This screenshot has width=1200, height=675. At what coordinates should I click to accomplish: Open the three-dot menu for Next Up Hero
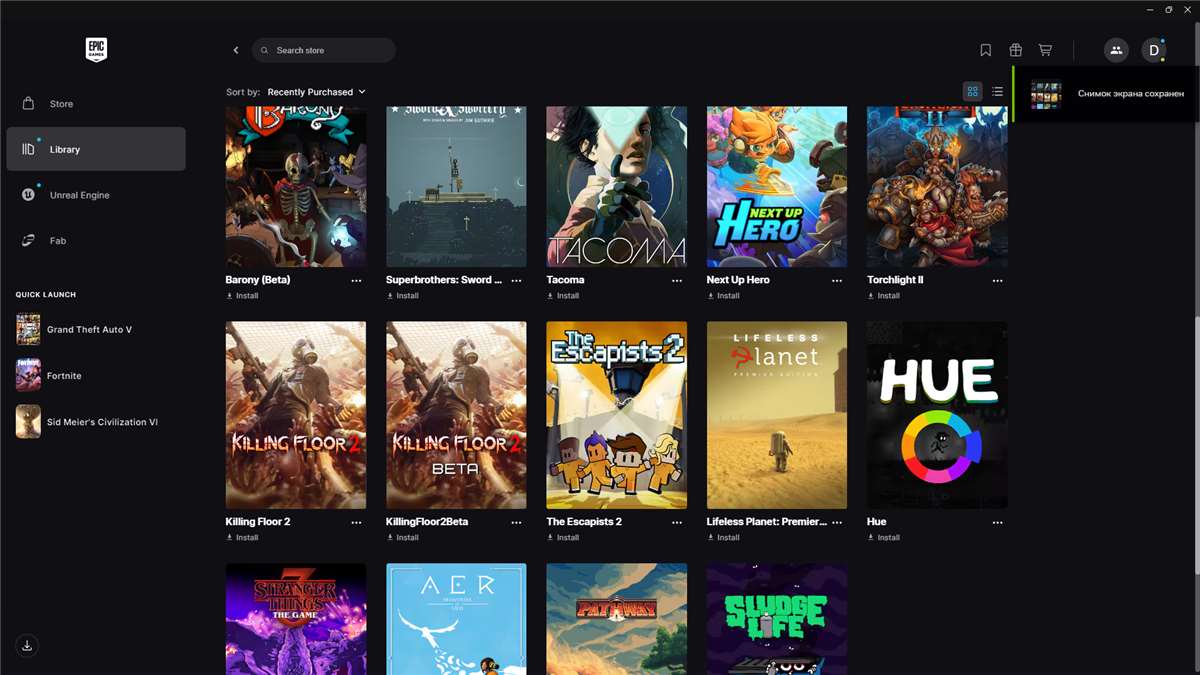coord(837,281)
